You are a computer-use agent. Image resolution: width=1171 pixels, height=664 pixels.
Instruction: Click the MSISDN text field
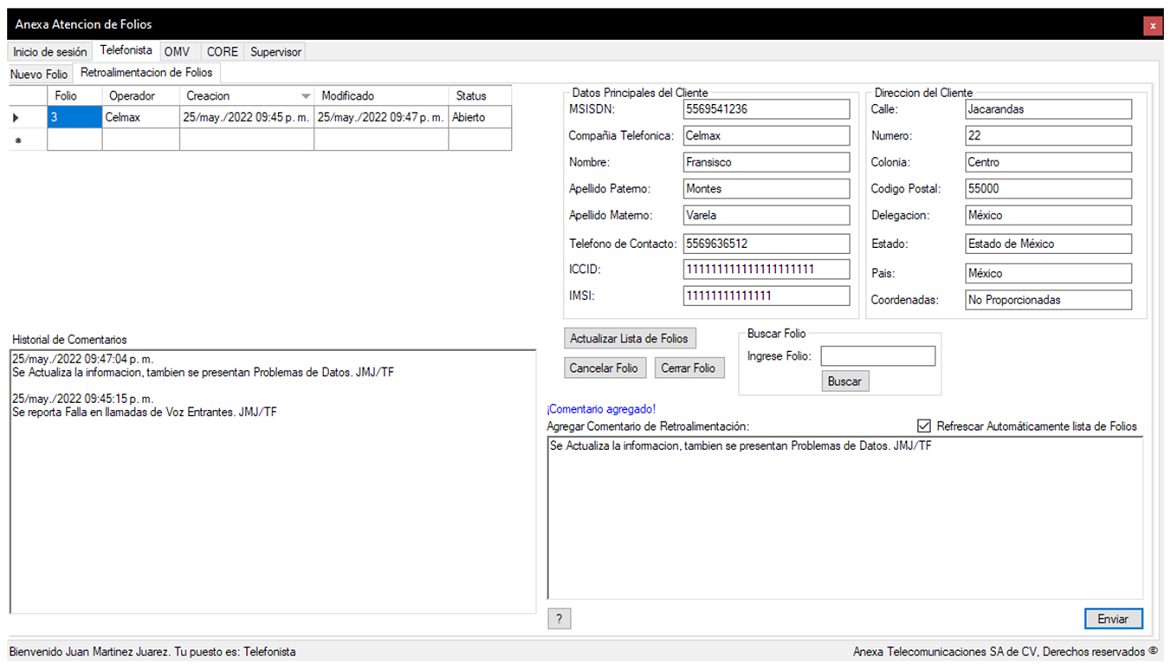tap(765, 109)
